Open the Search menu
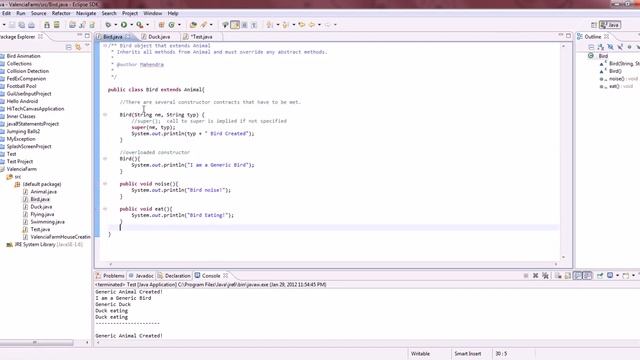The height and width of the screenshot is (360, 640). click(x=109, y=13)
